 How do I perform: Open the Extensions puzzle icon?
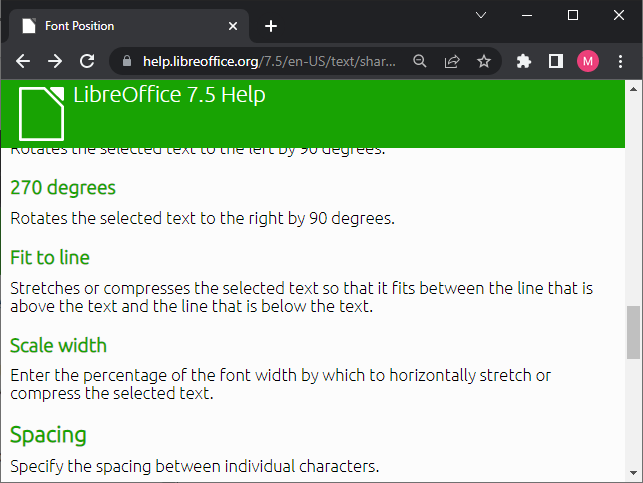tap(524, 62)
